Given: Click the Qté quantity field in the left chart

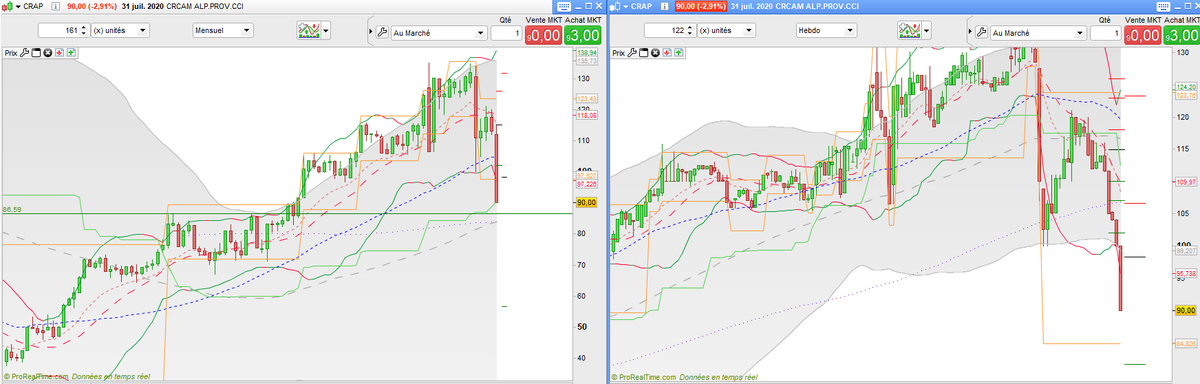Looking at the screenshot, I should 507,33.
